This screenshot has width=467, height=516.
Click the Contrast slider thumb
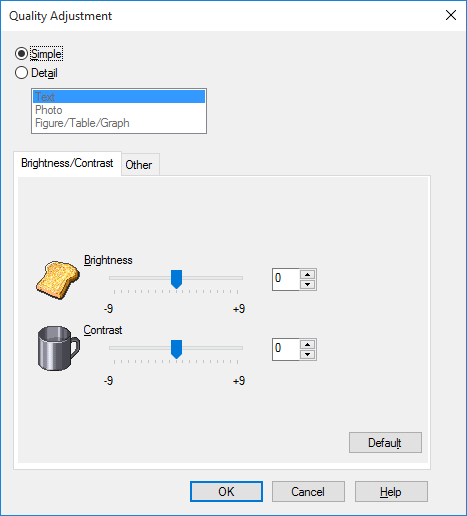176,349
